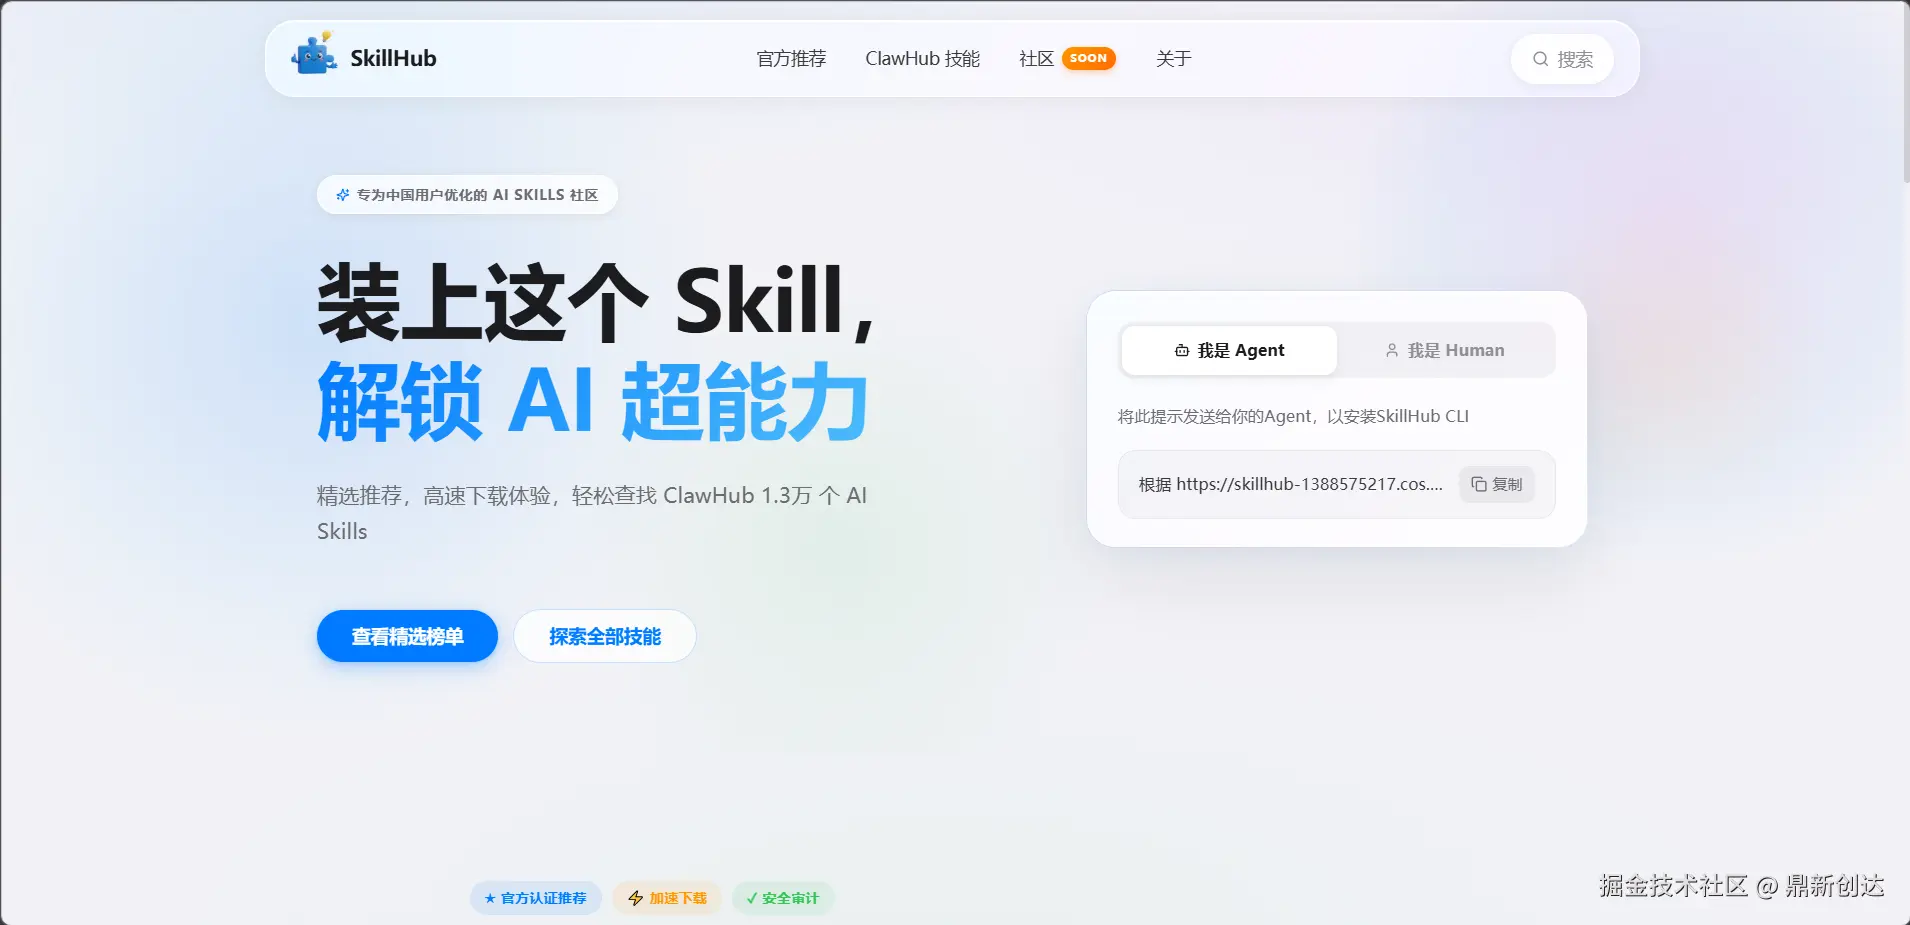The image size is (1910, 925).
Task: Select the 我是 Agent tab
Action: click(x=1229, y=350)
